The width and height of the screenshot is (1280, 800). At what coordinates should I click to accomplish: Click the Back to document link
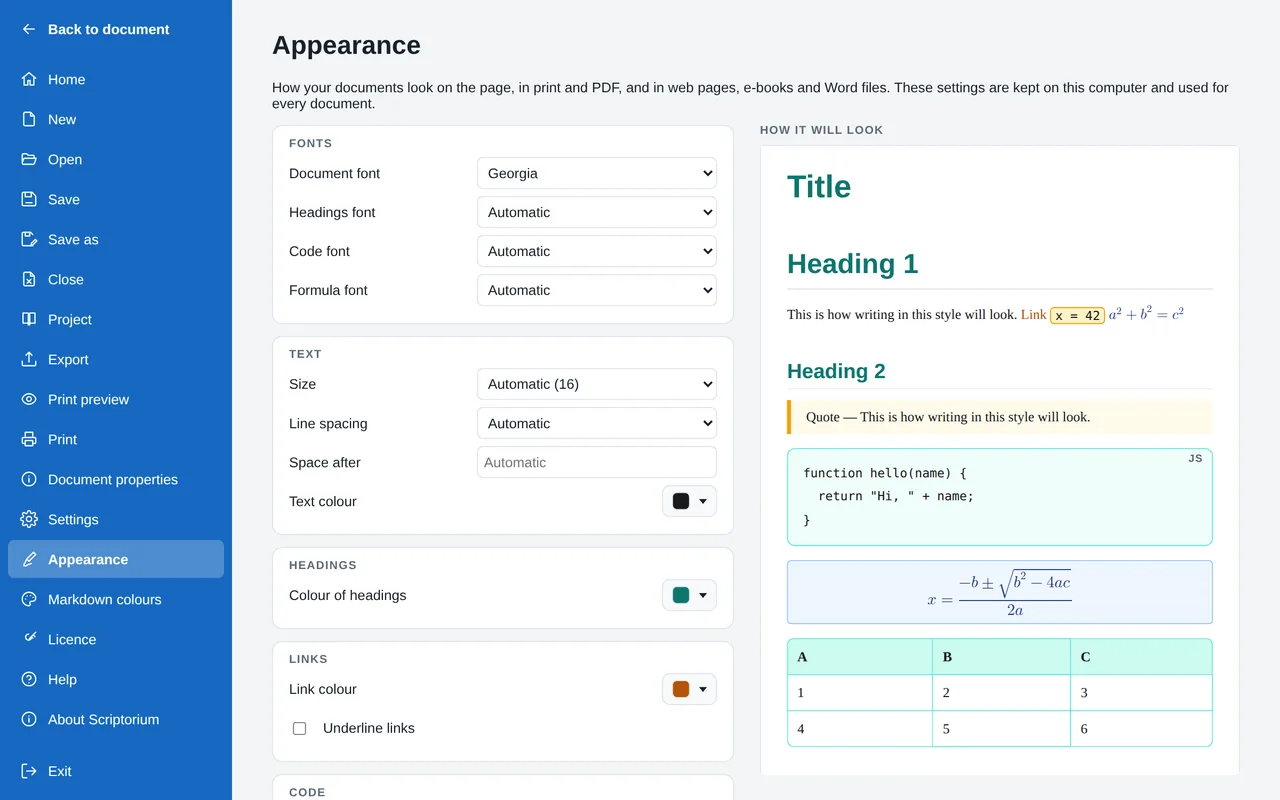[x=116, y=29]
